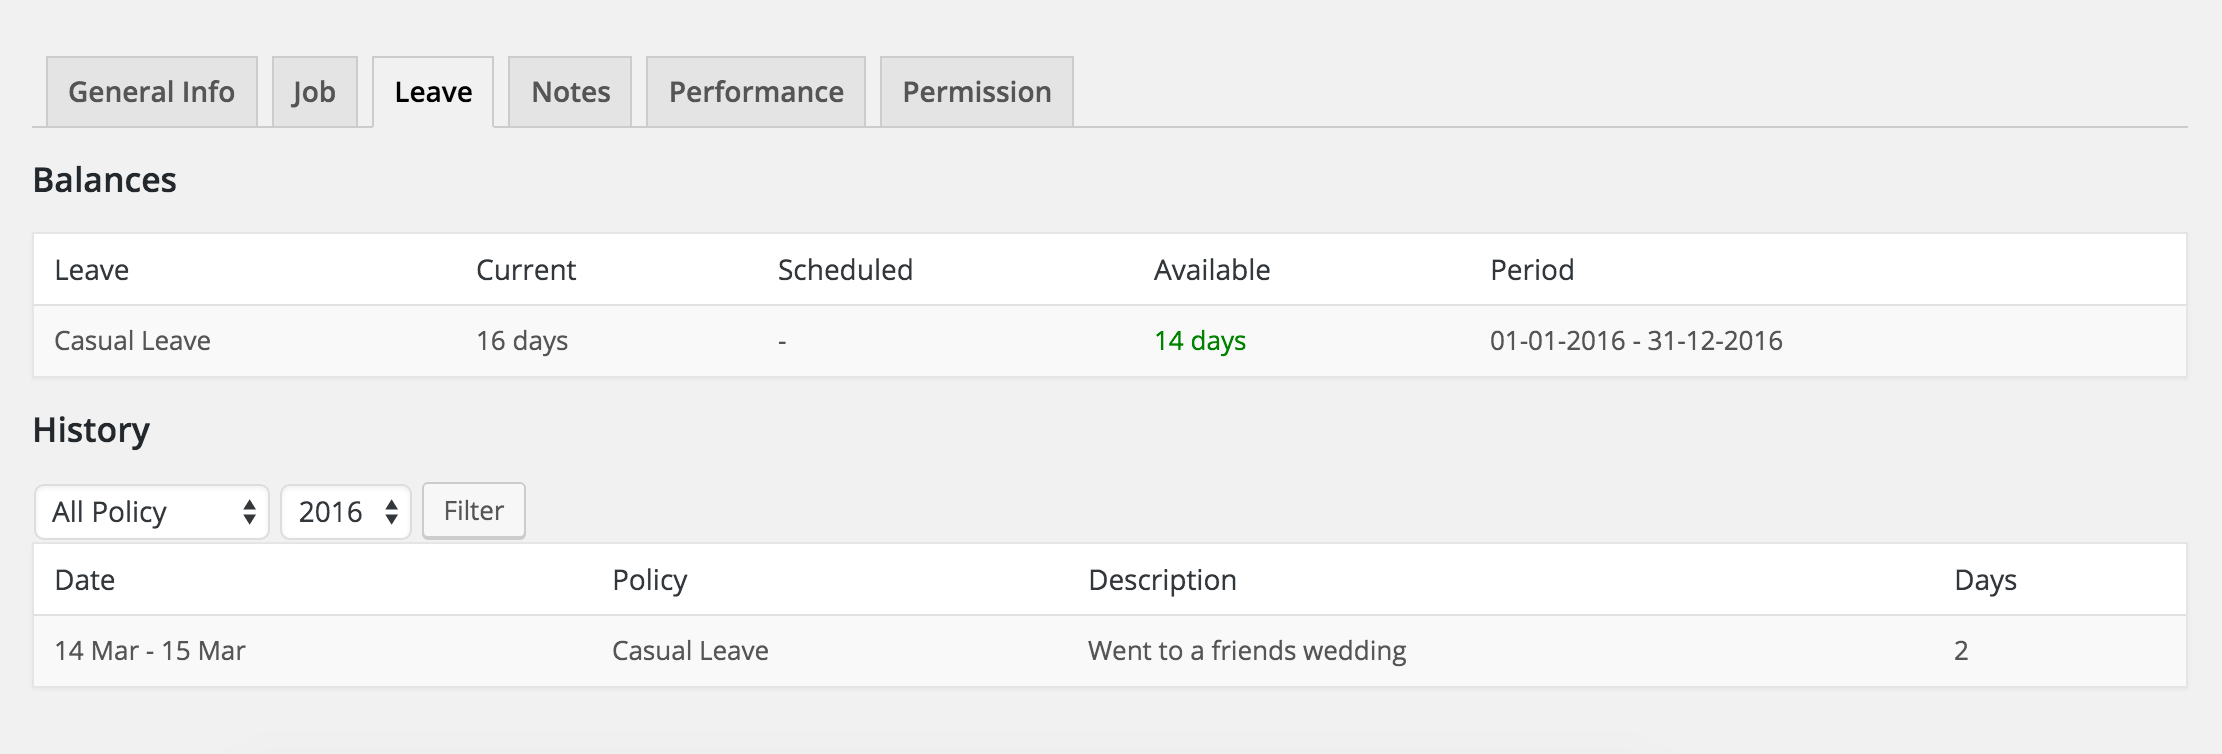Screen dimensions: 2222x754
Task: Open the General Info tab
Action: [x=151, y=92]
